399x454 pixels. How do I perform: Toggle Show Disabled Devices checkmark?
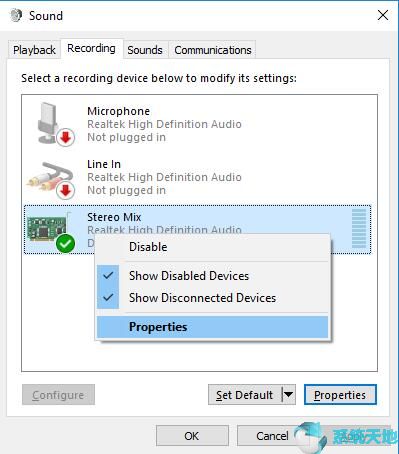[108, 276]
